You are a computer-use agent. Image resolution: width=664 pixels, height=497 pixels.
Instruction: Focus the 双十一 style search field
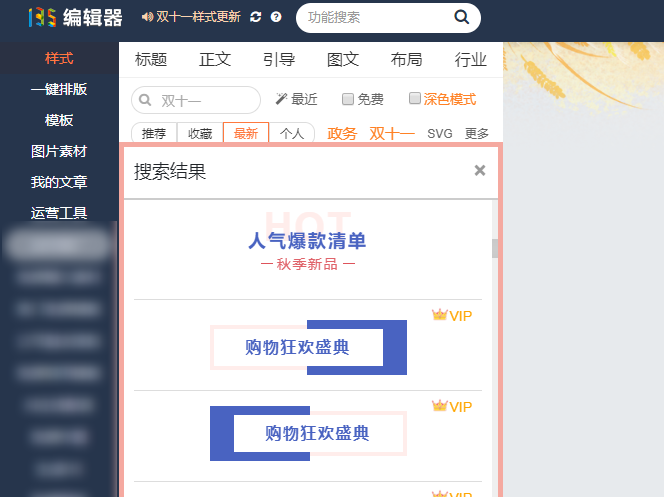tap(196, 100)
